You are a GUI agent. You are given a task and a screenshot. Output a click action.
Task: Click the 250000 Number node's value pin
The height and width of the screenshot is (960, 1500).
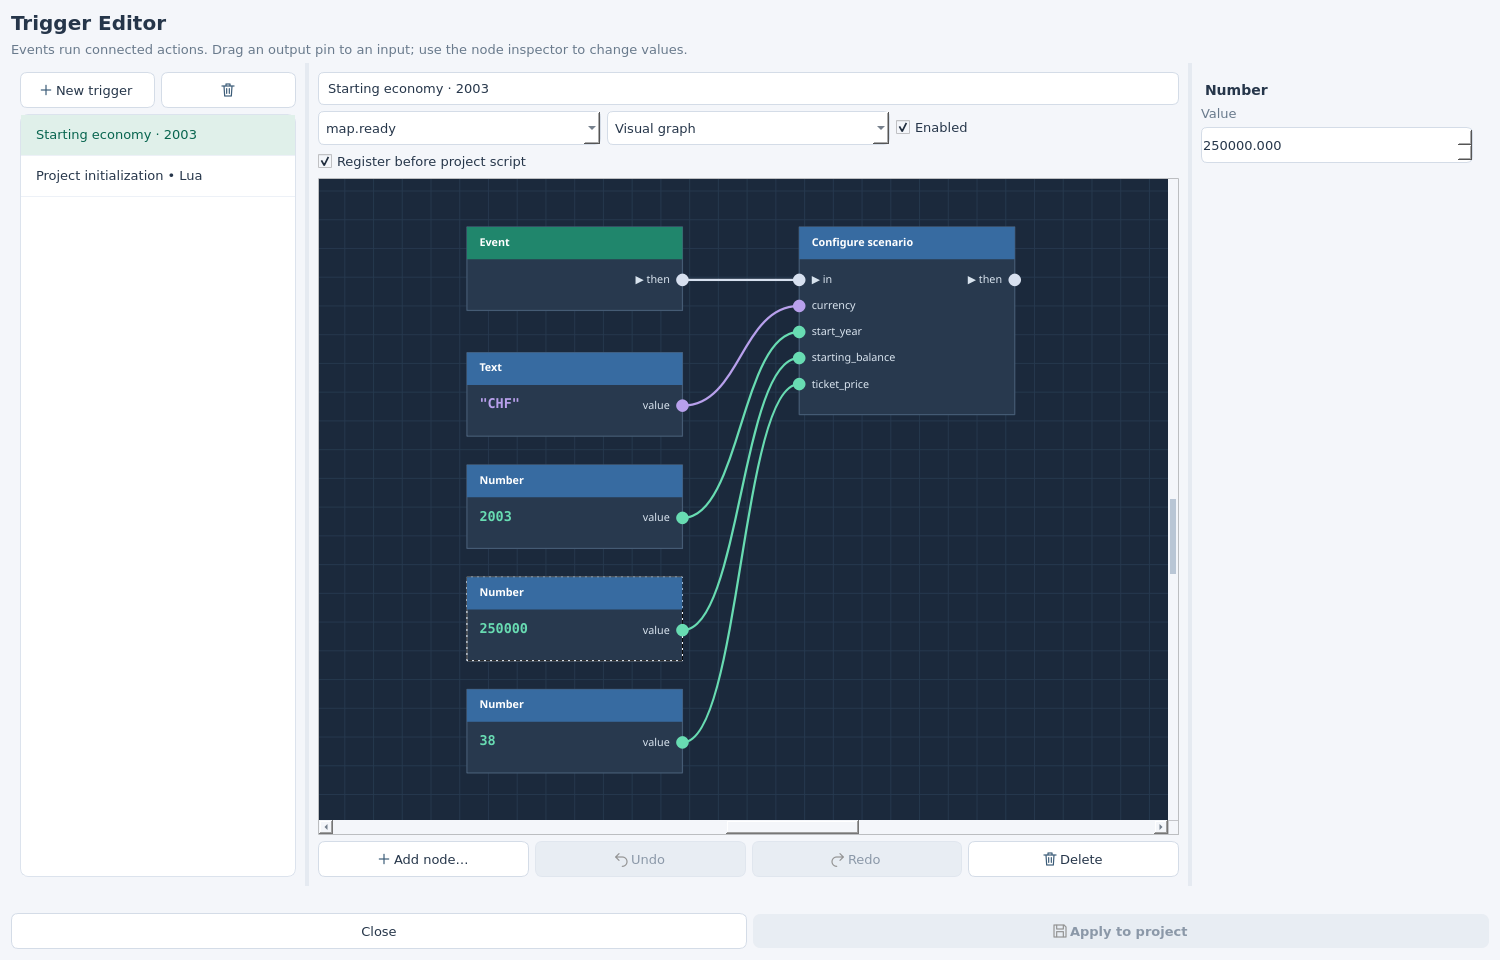click(x=682, y=630)
